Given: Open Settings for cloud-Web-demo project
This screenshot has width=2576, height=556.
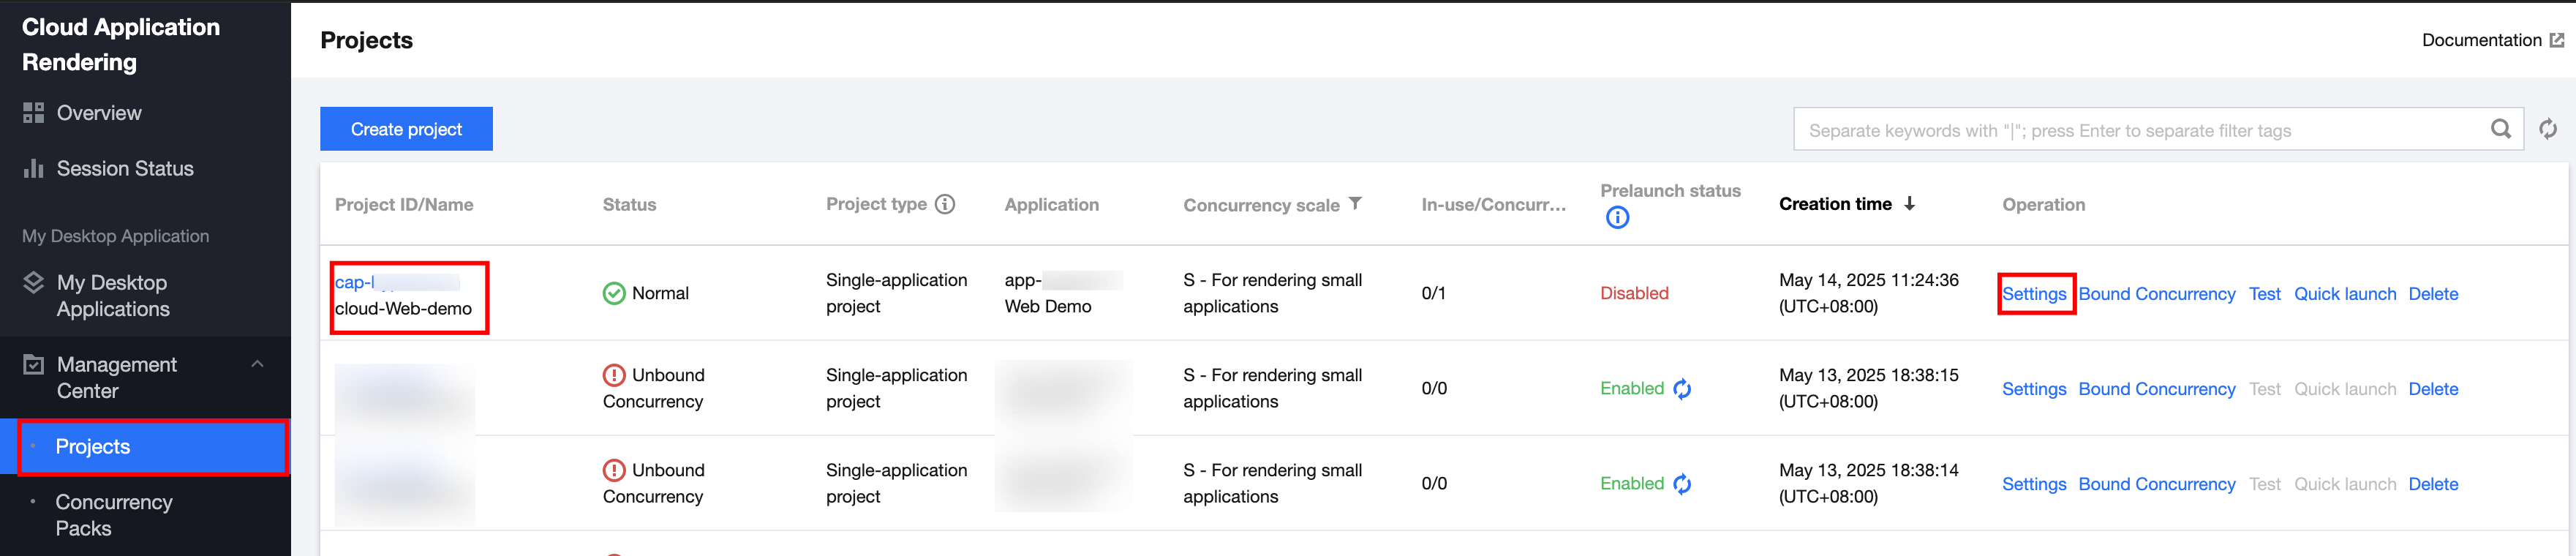Looking at the screenshot, I should point(2034,294).
